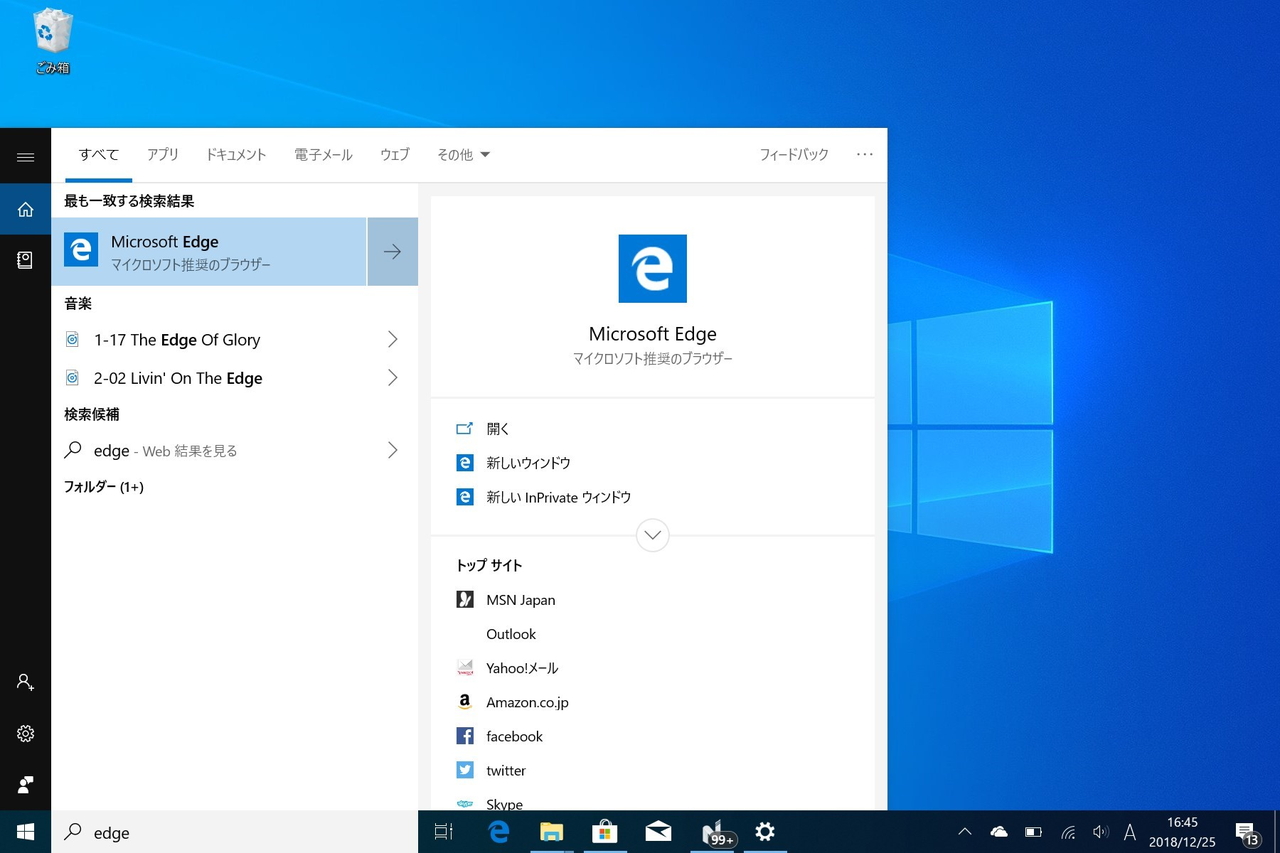Viewport: 1280px width, 853px height.
Task: Click the search box containing edge
Action: (x=234, y=832)
